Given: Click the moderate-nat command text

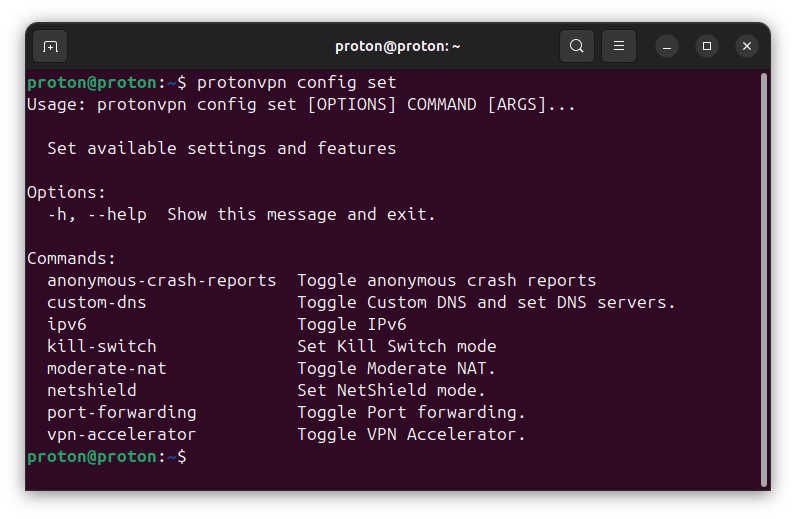Looking at the screenshot, I should click(107, 369).
